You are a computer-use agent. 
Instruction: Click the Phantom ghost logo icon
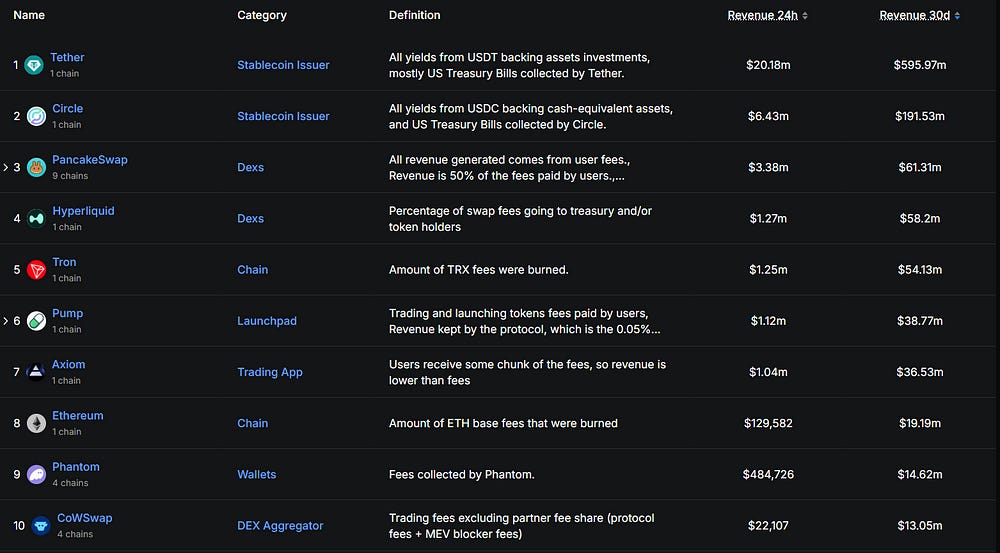[36, 475]
